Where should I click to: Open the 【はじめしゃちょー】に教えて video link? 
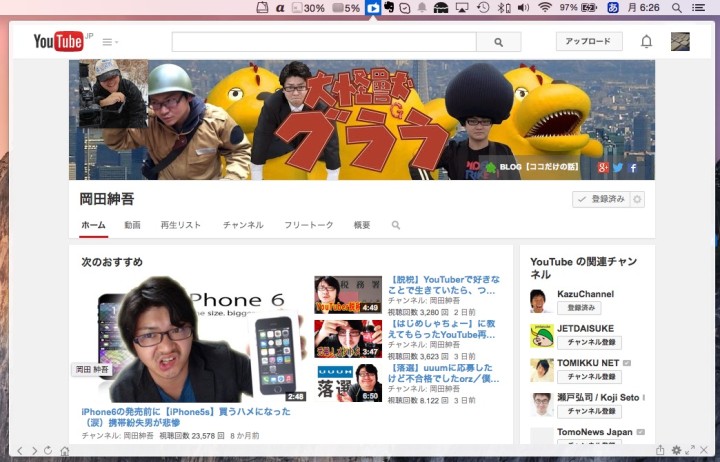tap(442, 329)
